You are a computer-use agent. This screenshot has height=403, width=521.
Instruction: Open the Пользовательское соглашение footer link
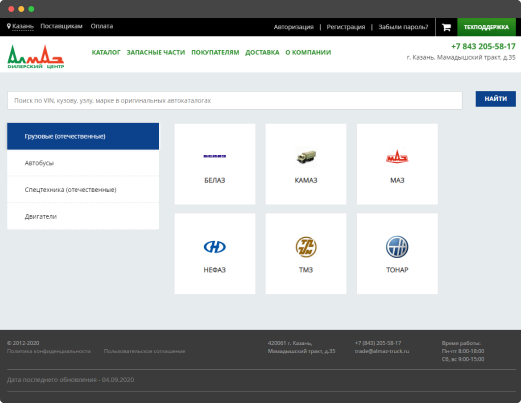point(144,351)
